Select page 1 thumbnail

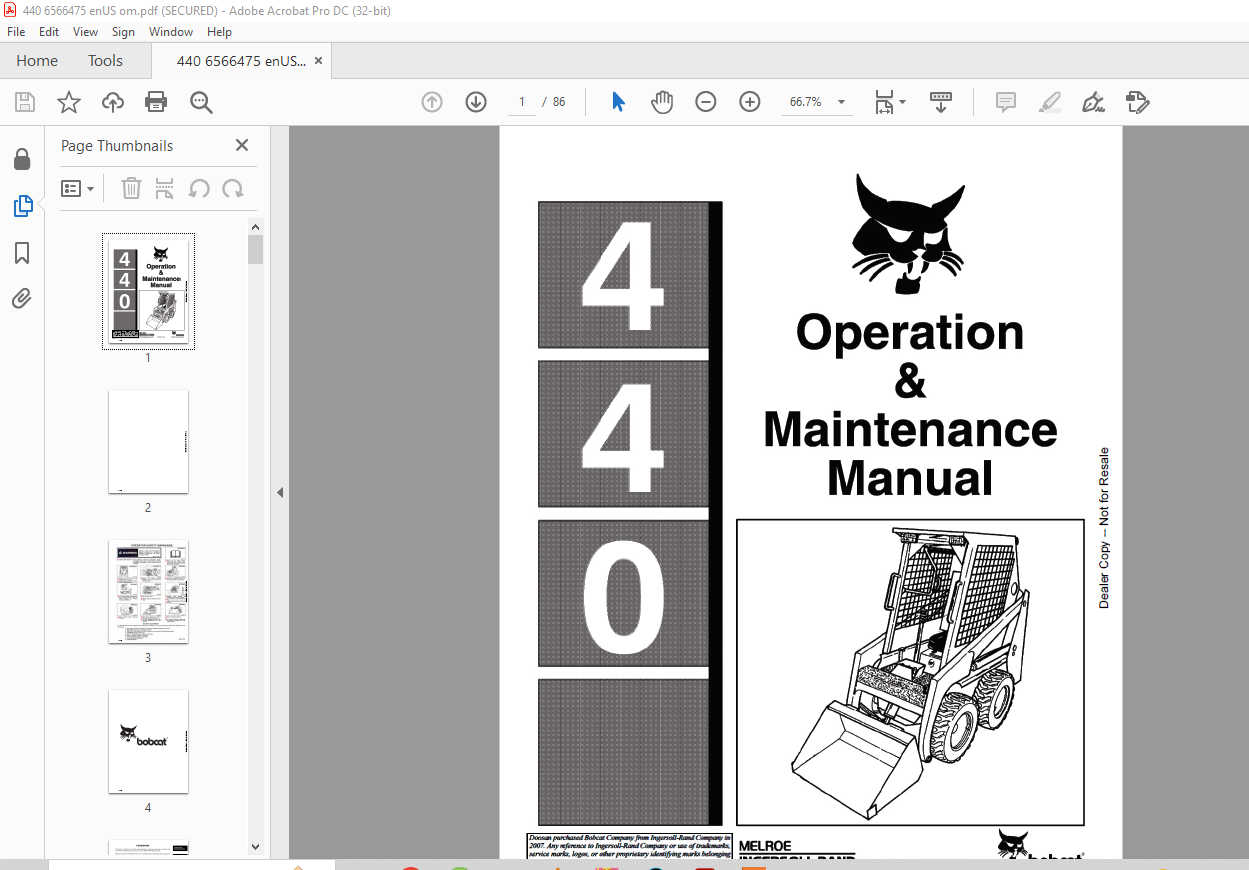148,291
